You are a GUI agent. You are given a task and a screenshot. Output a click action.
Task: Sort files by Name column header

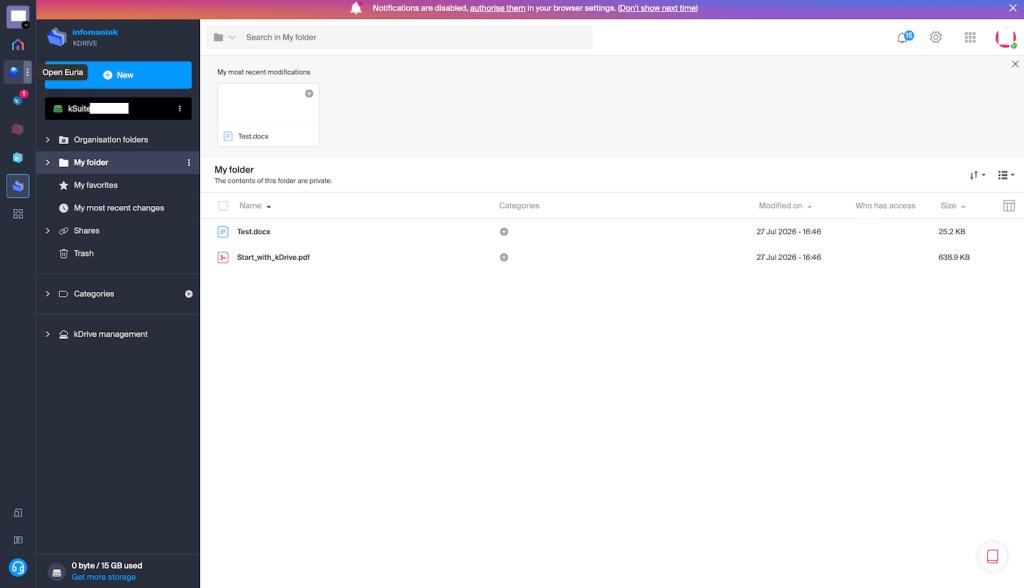255,206
